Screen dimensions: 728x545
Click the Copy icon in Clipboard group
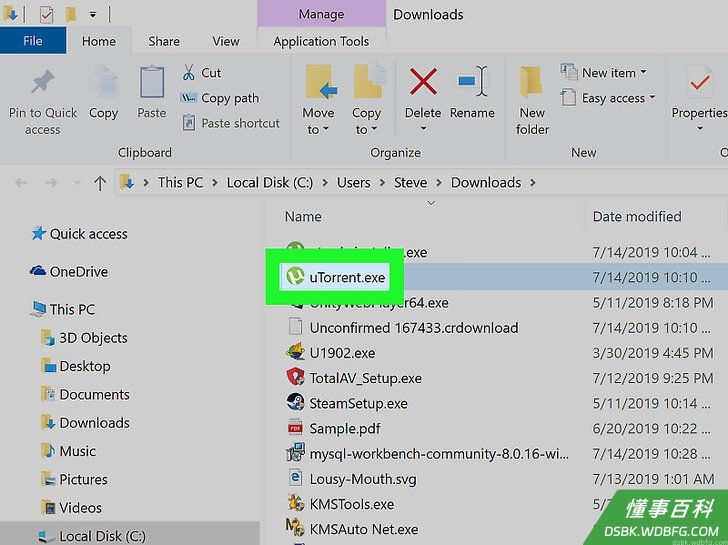point(104,82)
